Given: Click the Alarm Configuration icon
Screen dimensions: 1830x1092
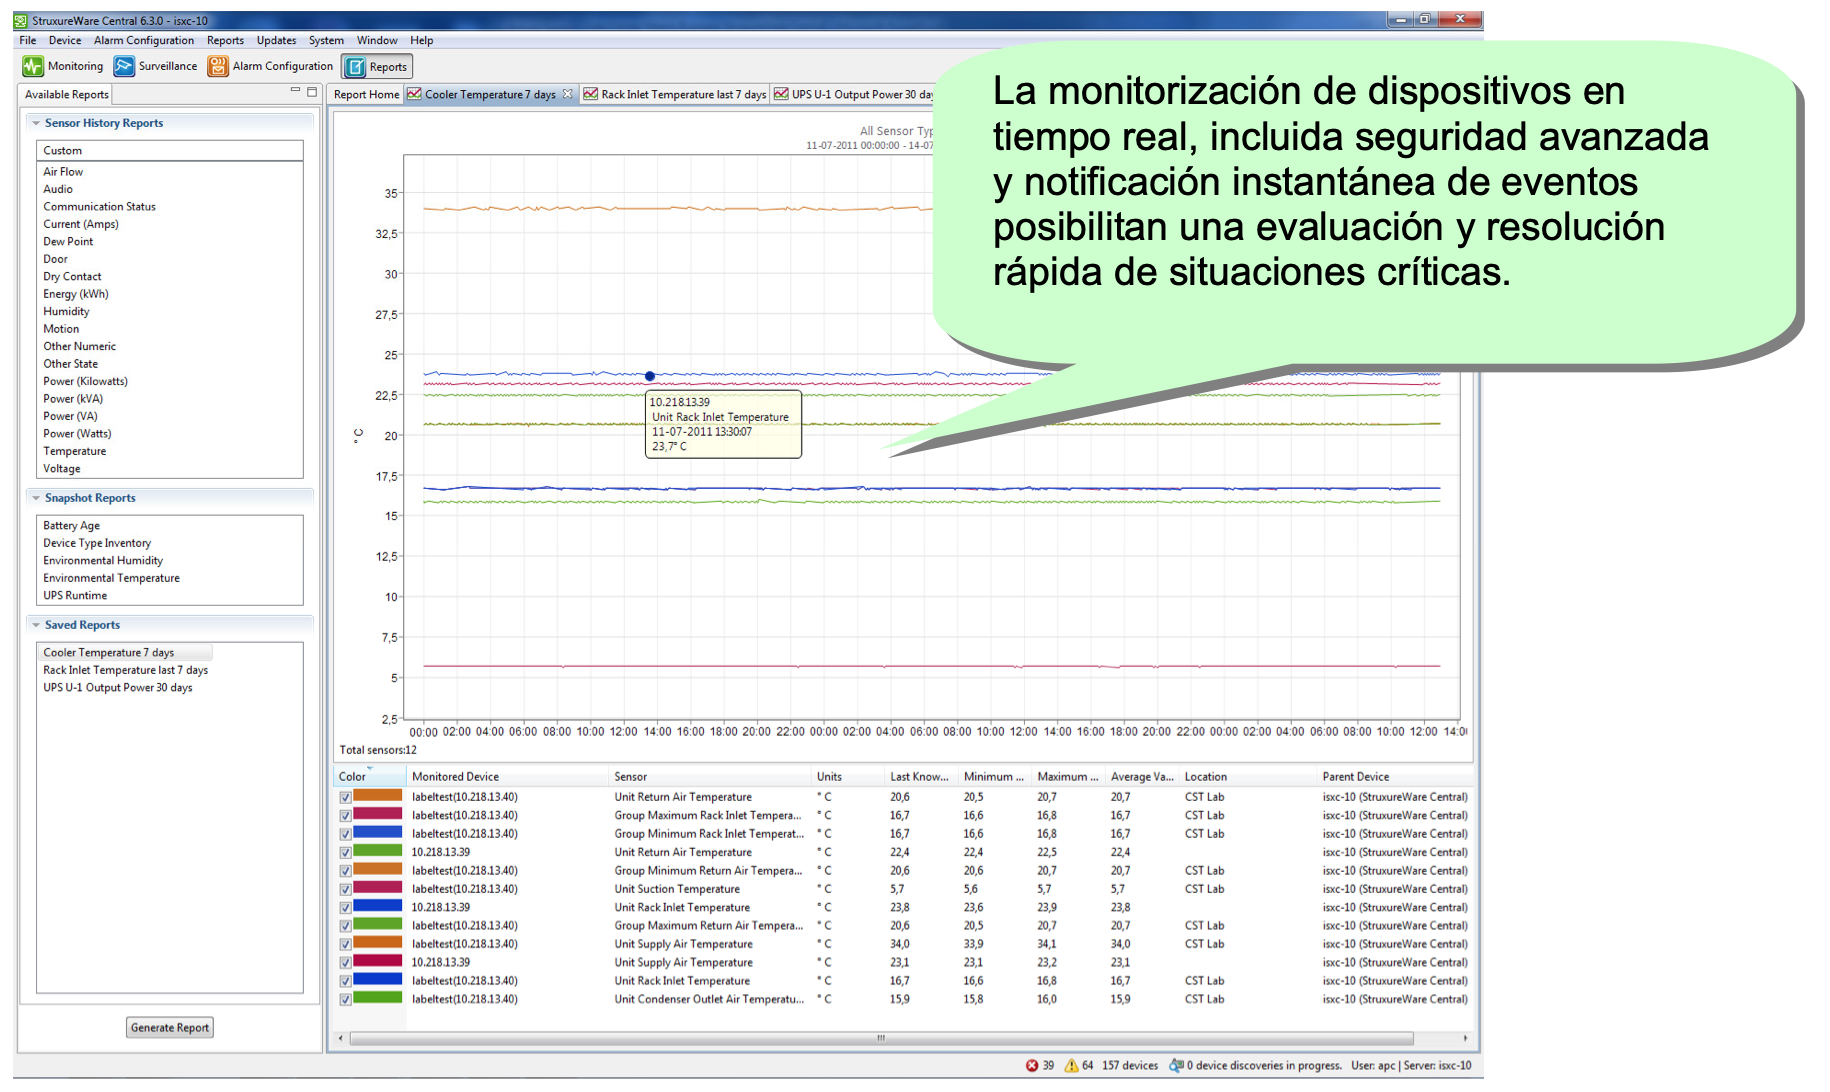Looking at the screenshot, I should pos(218,67).
